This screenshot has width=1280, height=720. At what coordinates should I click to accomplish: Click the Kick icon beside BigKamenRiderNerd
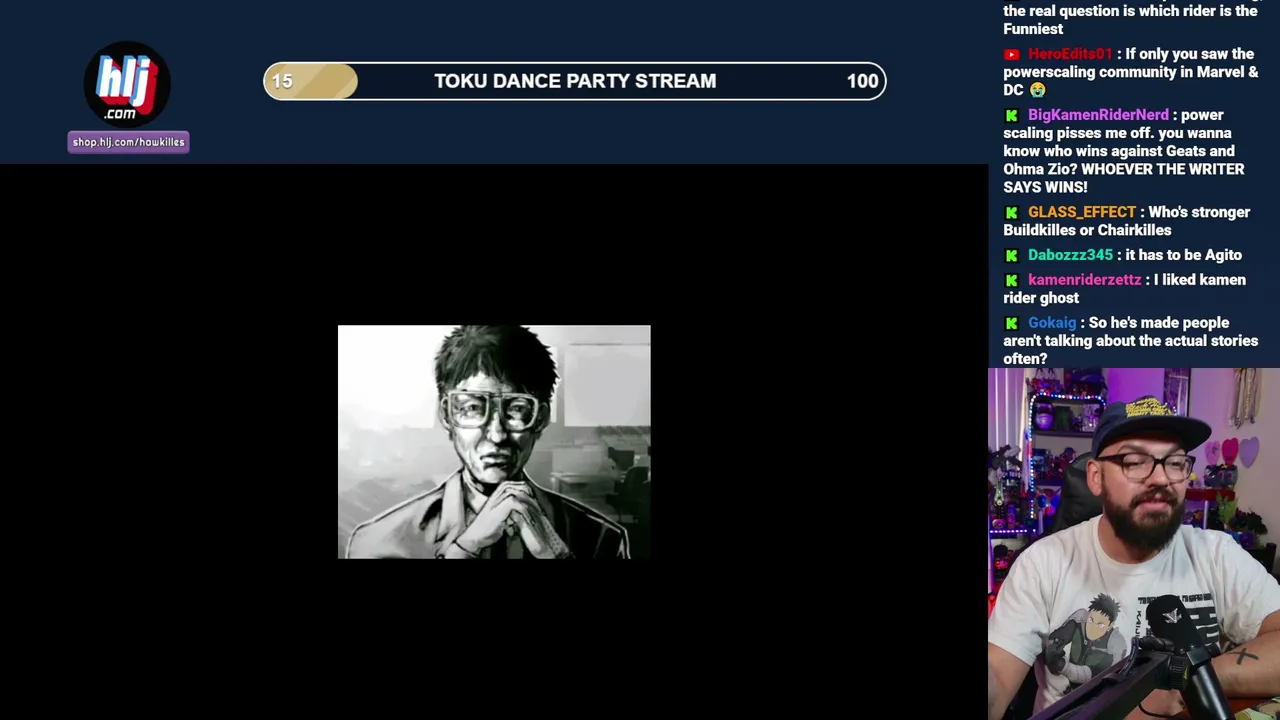tap(1012, 116)
